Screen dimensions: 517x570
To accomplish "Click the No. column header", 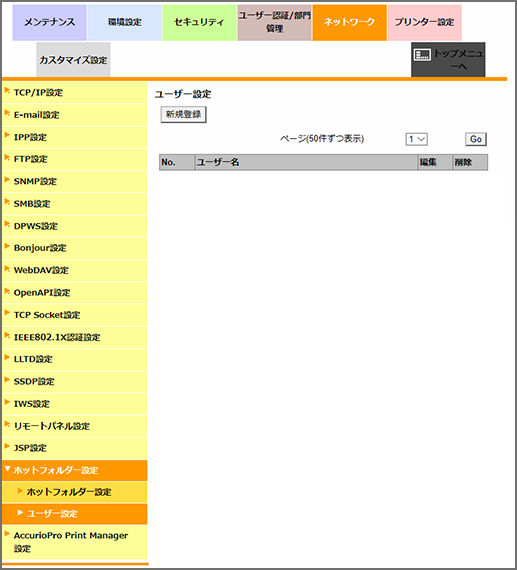I will point(177,162).
